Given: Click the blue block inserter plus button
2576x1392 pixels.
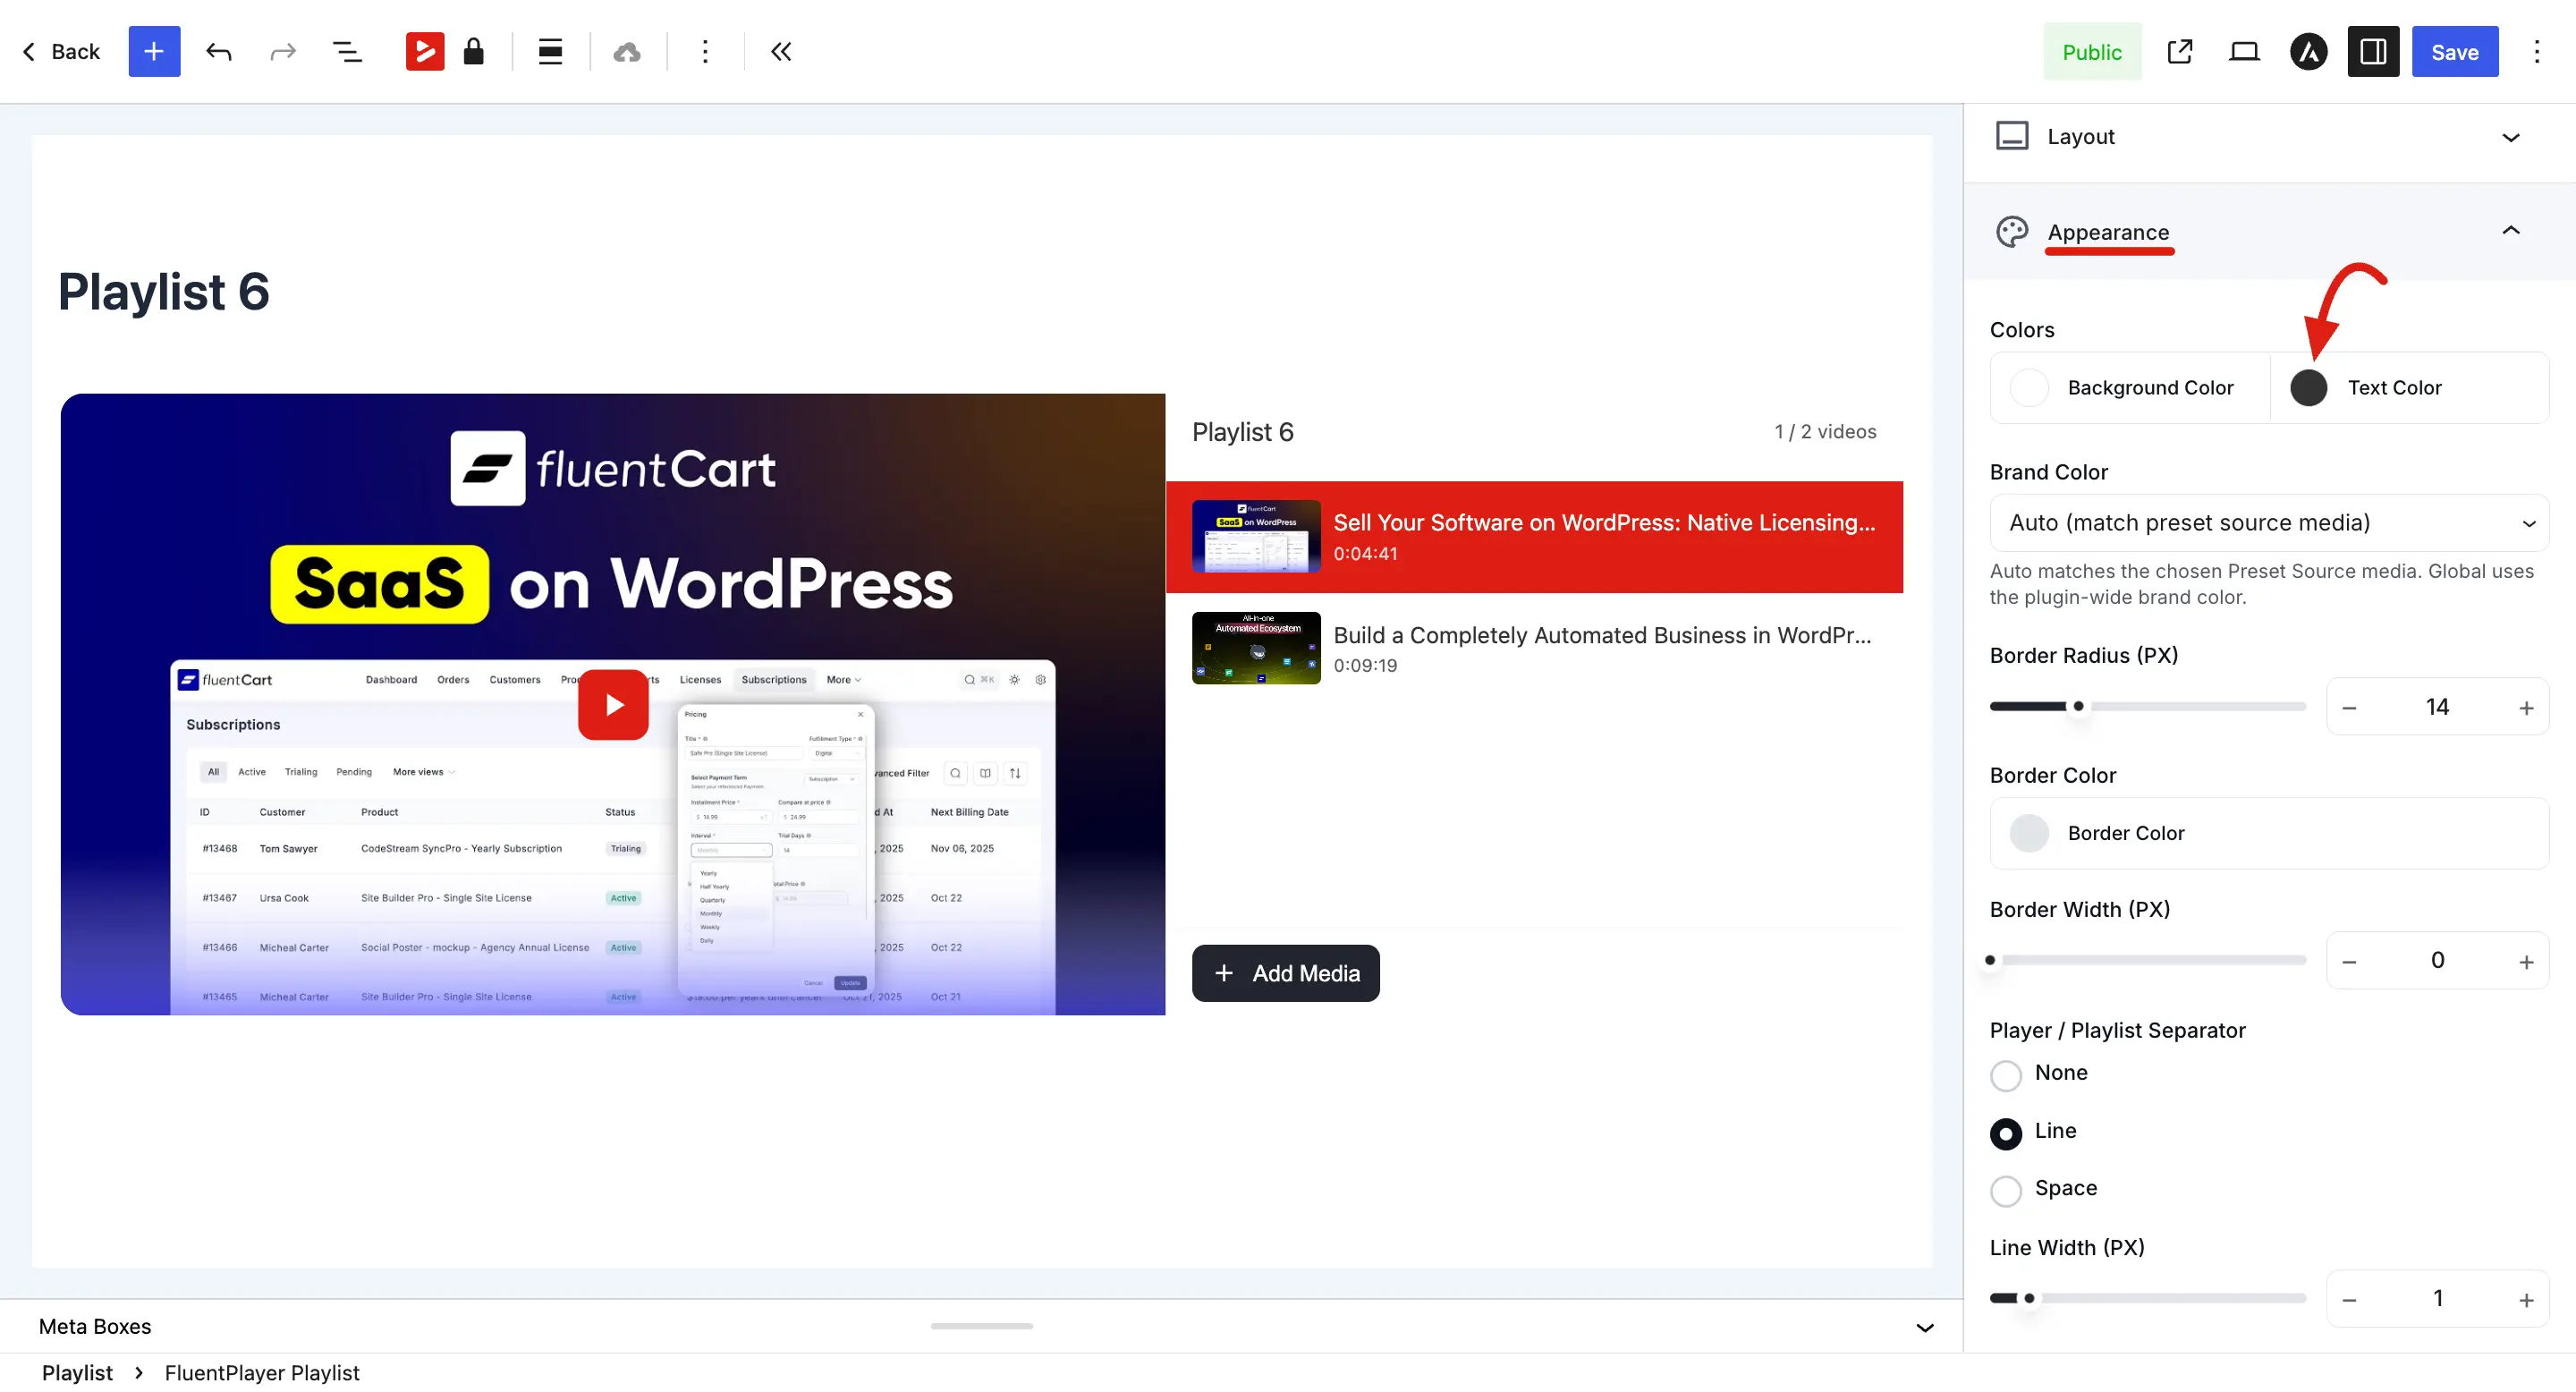Looking at the screenshot, I should point(154,51).
